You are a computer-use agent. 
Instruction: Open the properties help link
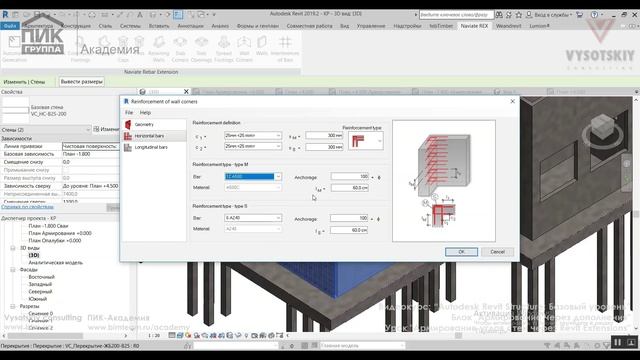27,207
